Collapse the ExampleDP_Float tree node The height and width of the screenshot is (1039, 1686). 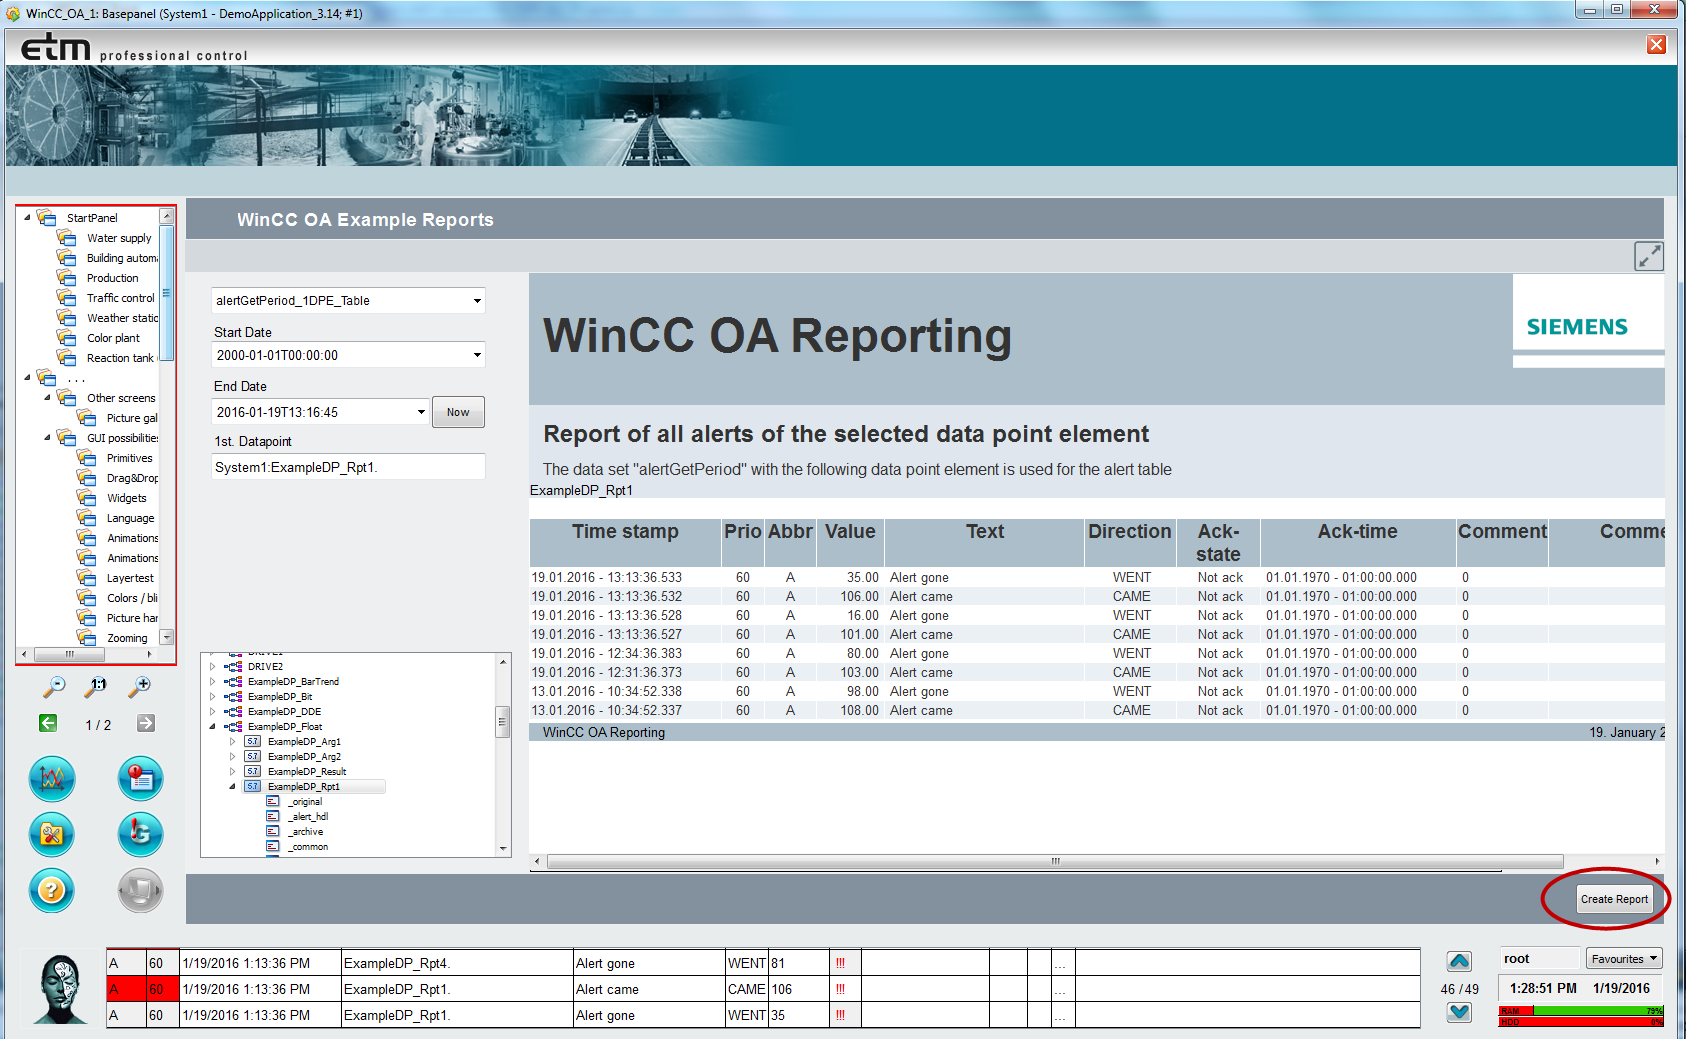213,727
